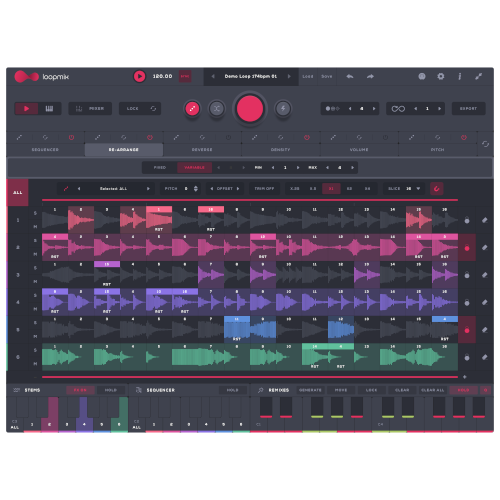Click the Offset right arrow

(238, 189)
